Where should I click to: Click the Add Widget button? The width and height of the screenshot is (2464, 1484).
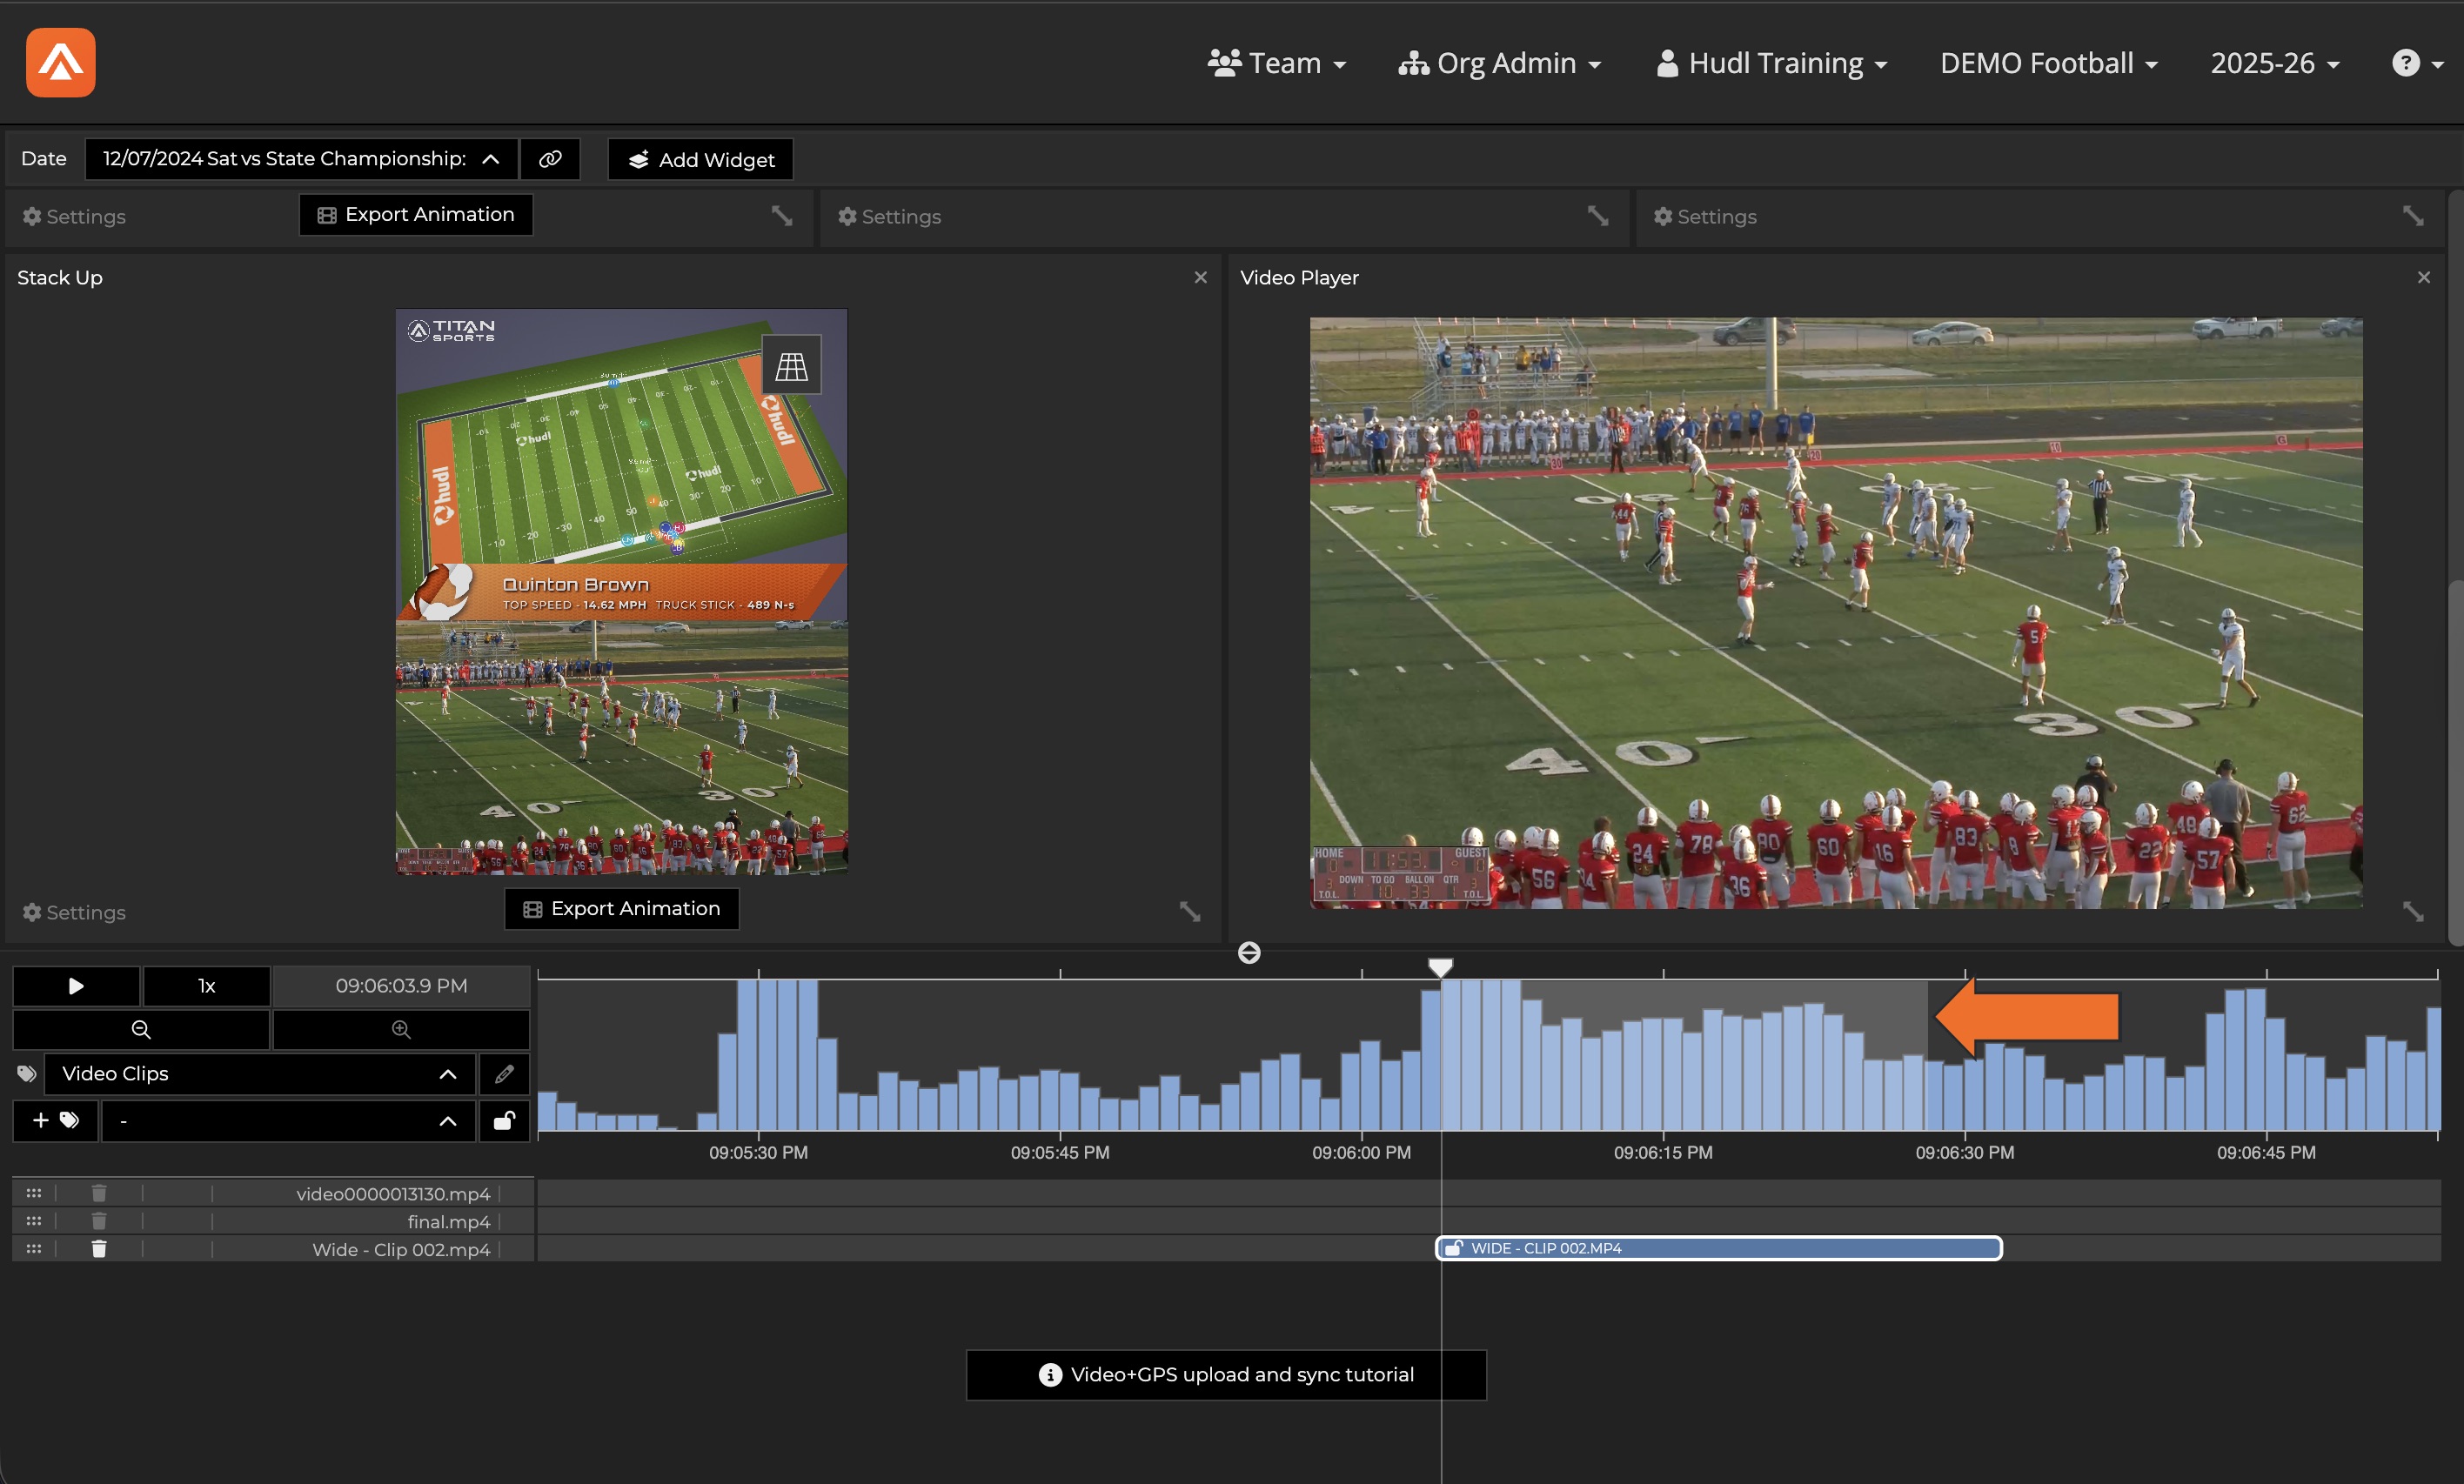click(701, 159)
